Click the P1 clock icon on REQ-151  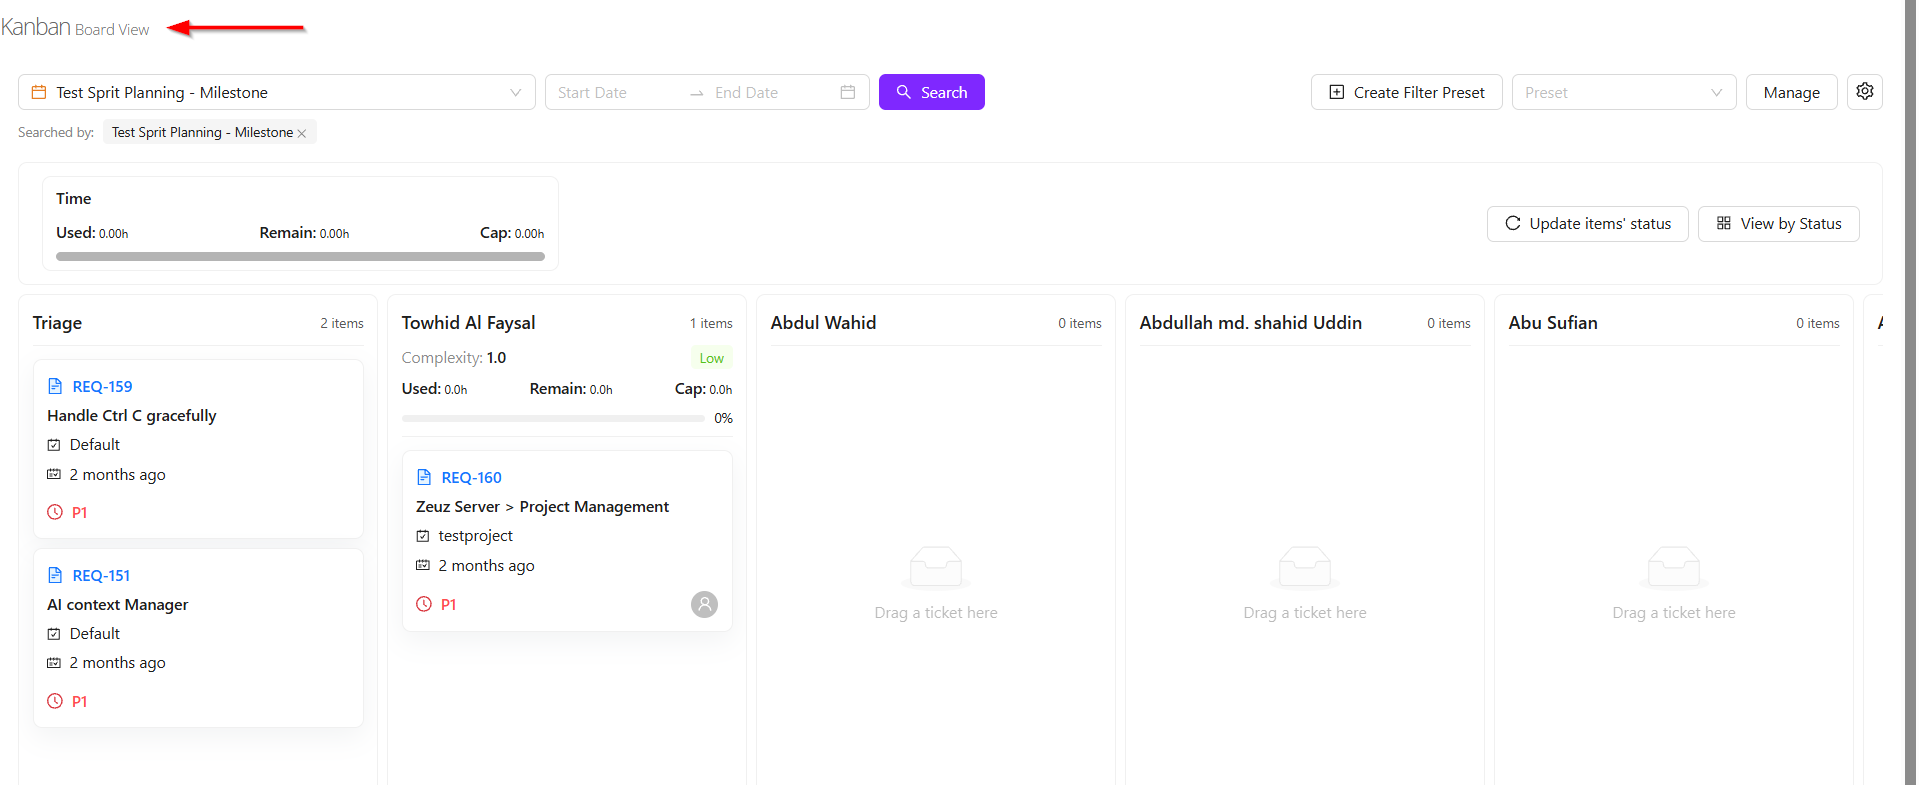click(55, 701)
